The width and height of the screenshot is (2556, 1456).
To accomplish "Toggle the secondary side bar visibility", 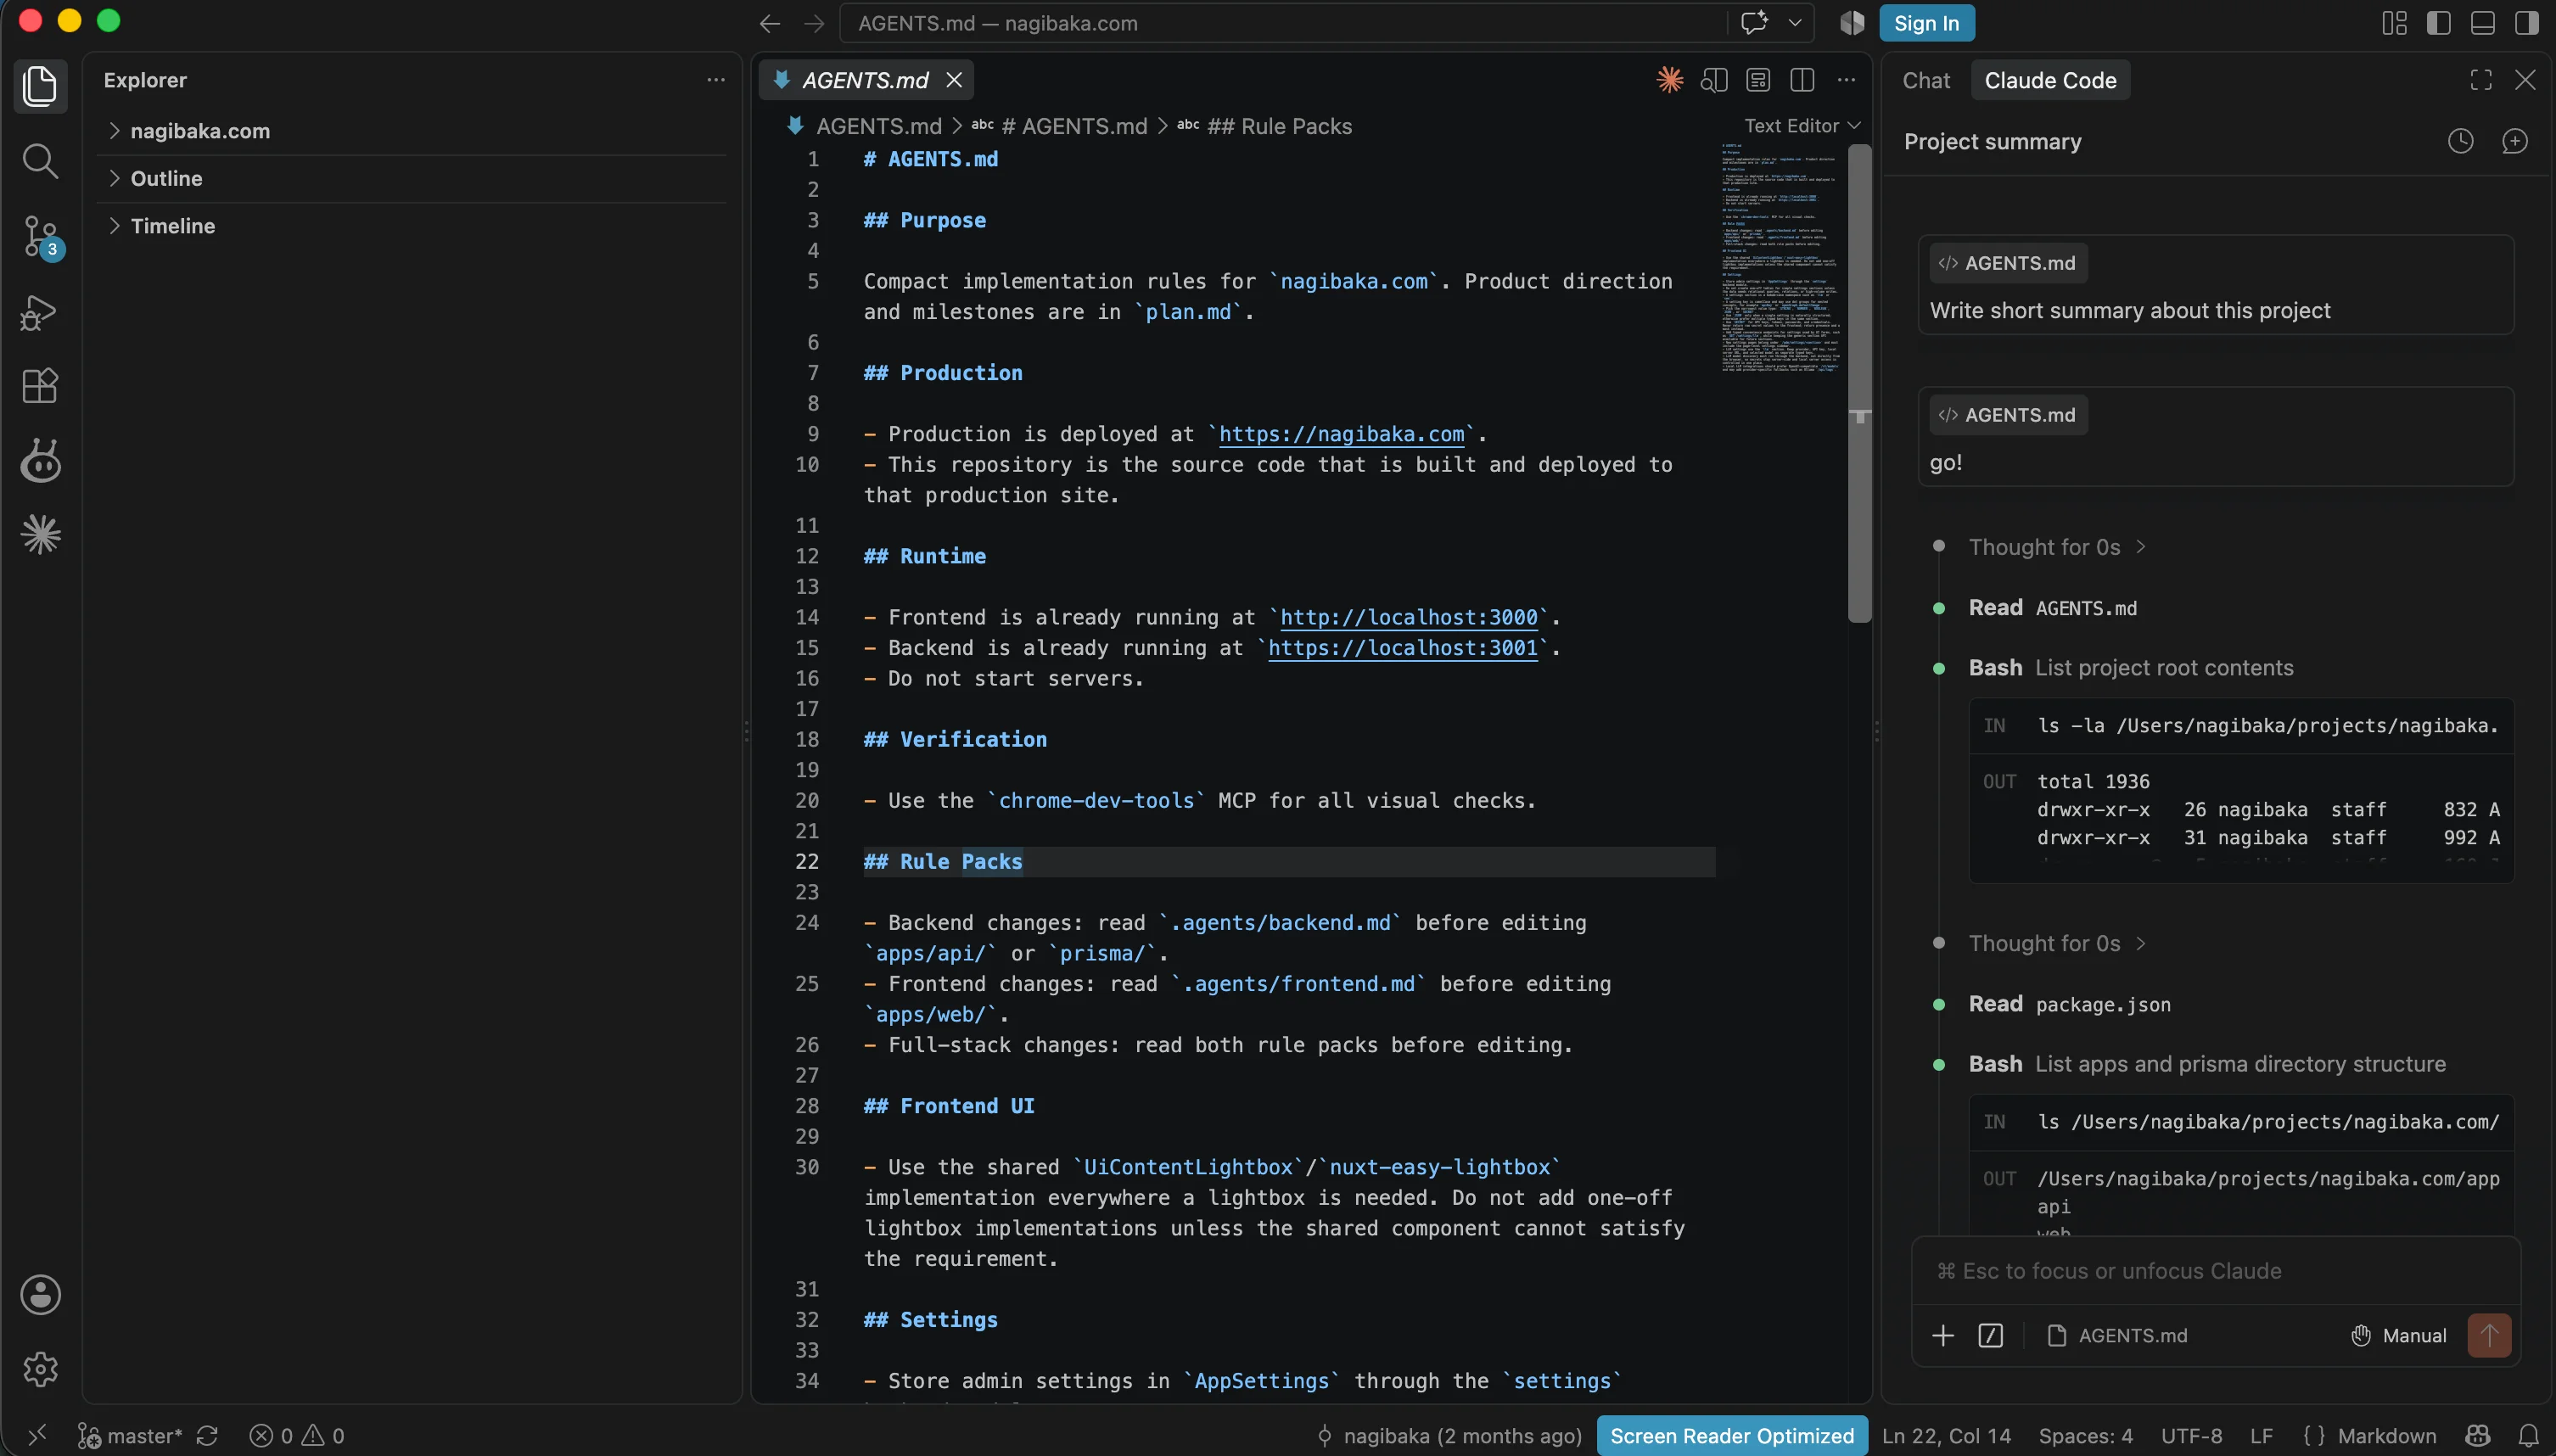I will pos(2527,23).
